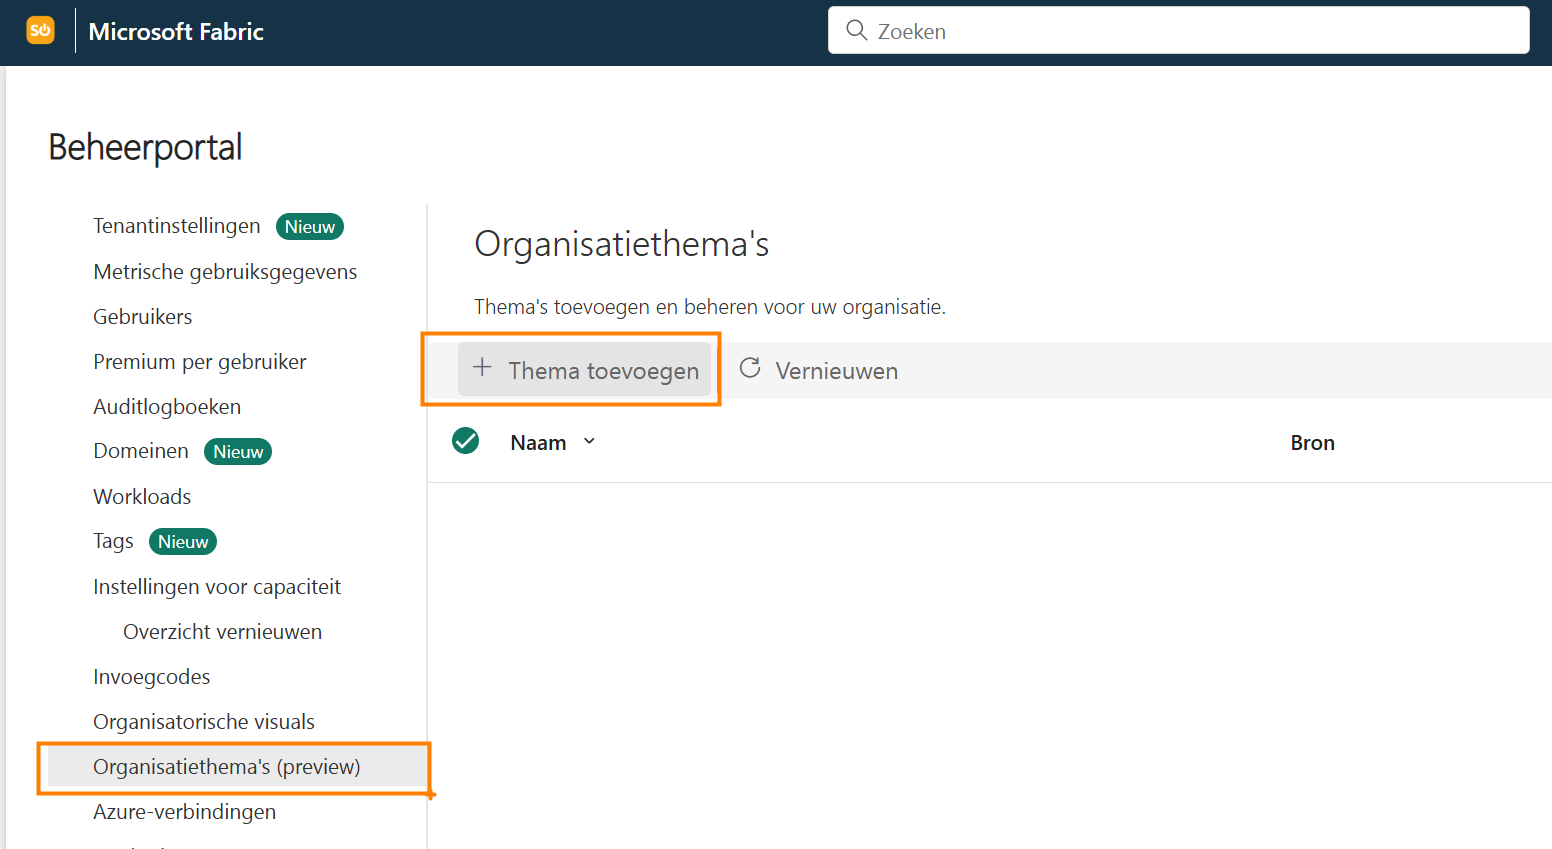Image resolution: width=1552 pixels, height=849 pixels.
Task: Click the refresh icon next to Vernieuwen
Action: tap(749, 369)
